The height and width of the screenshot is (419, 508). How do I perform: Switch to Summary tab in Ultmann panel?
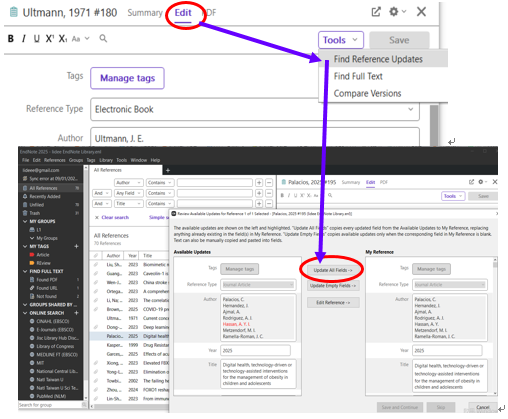point(145,13)
